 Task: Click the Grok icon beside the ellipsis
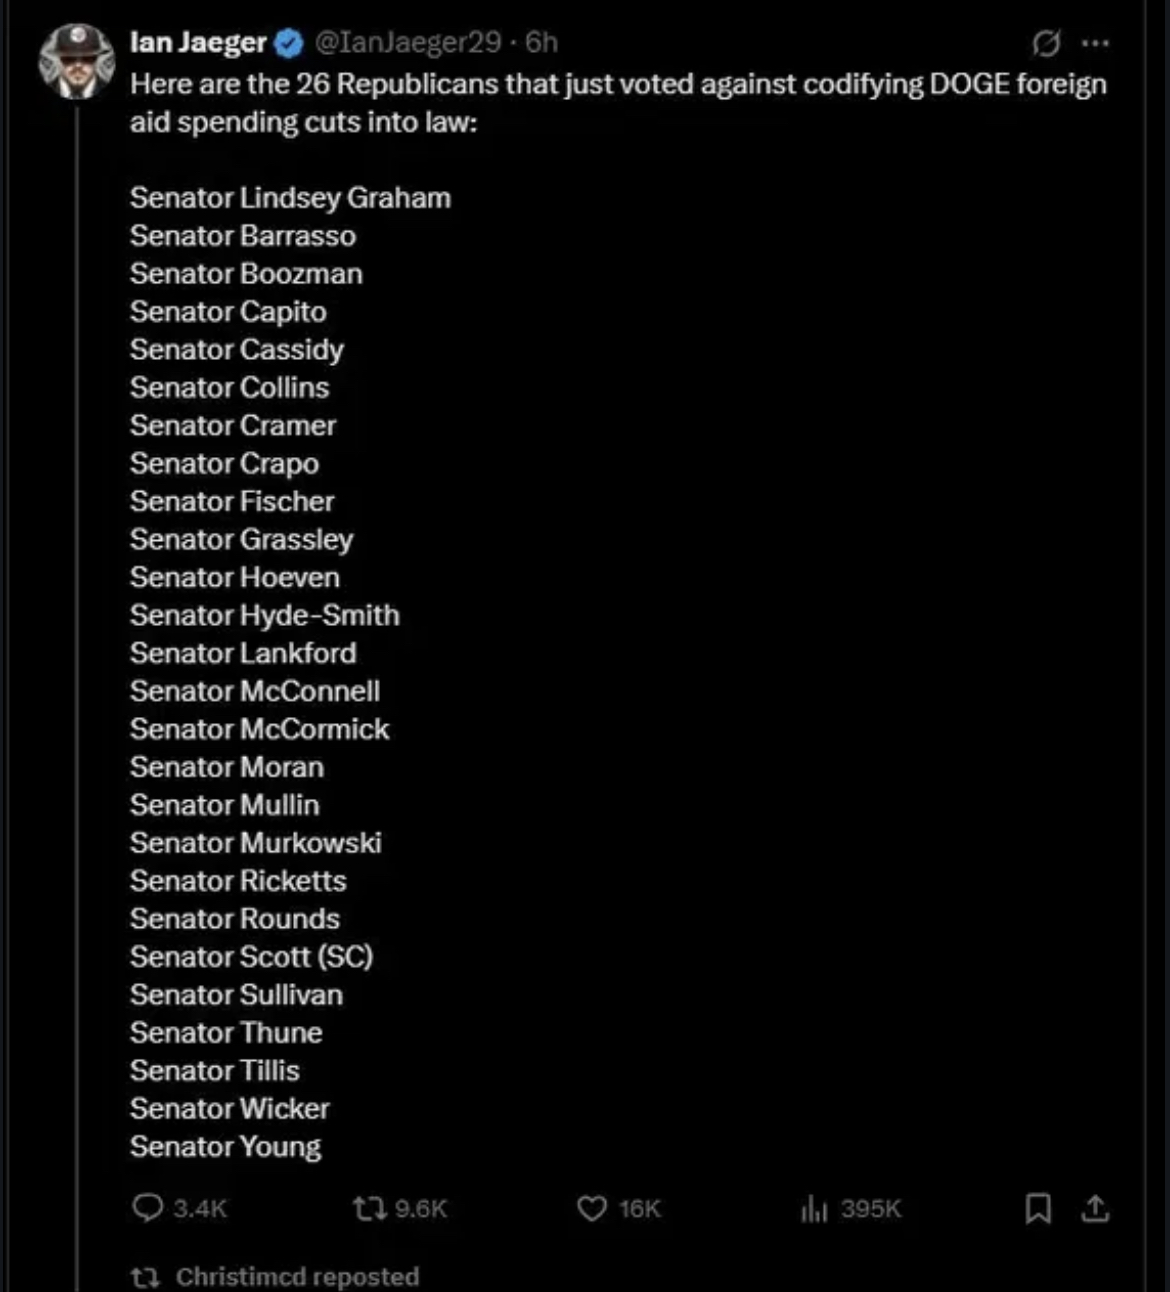pos(1046,43)
